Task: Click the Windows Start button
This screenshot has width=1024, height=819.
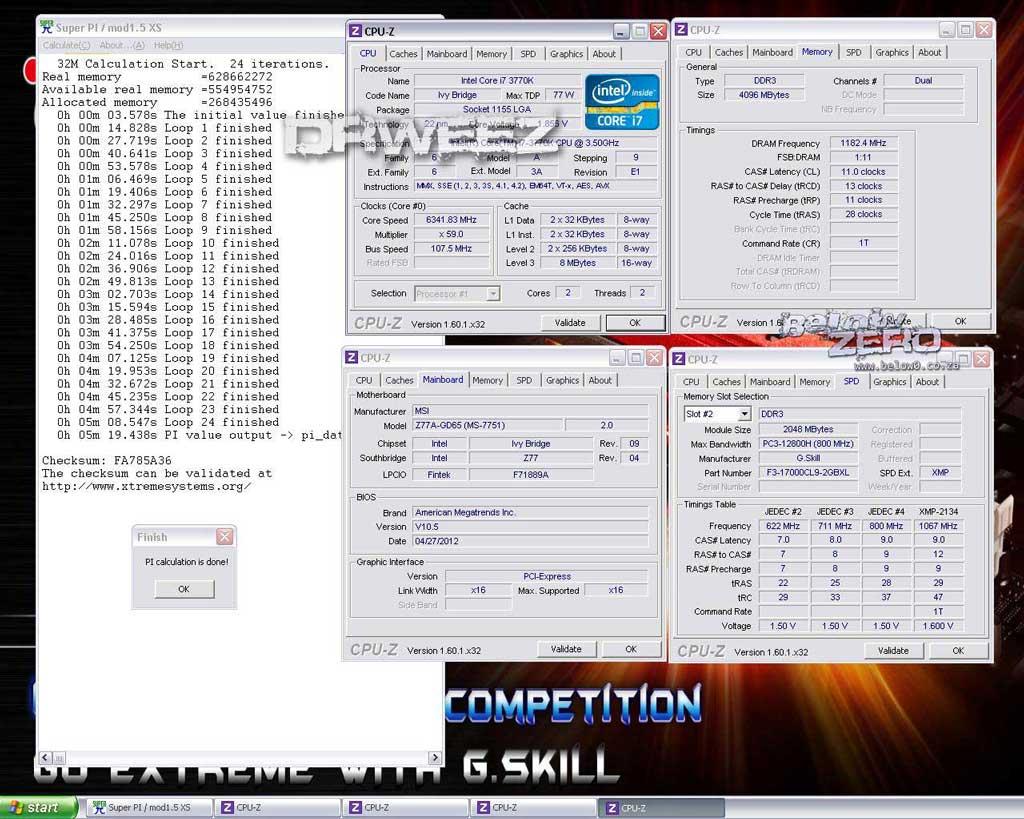Action: click(38, 808)
